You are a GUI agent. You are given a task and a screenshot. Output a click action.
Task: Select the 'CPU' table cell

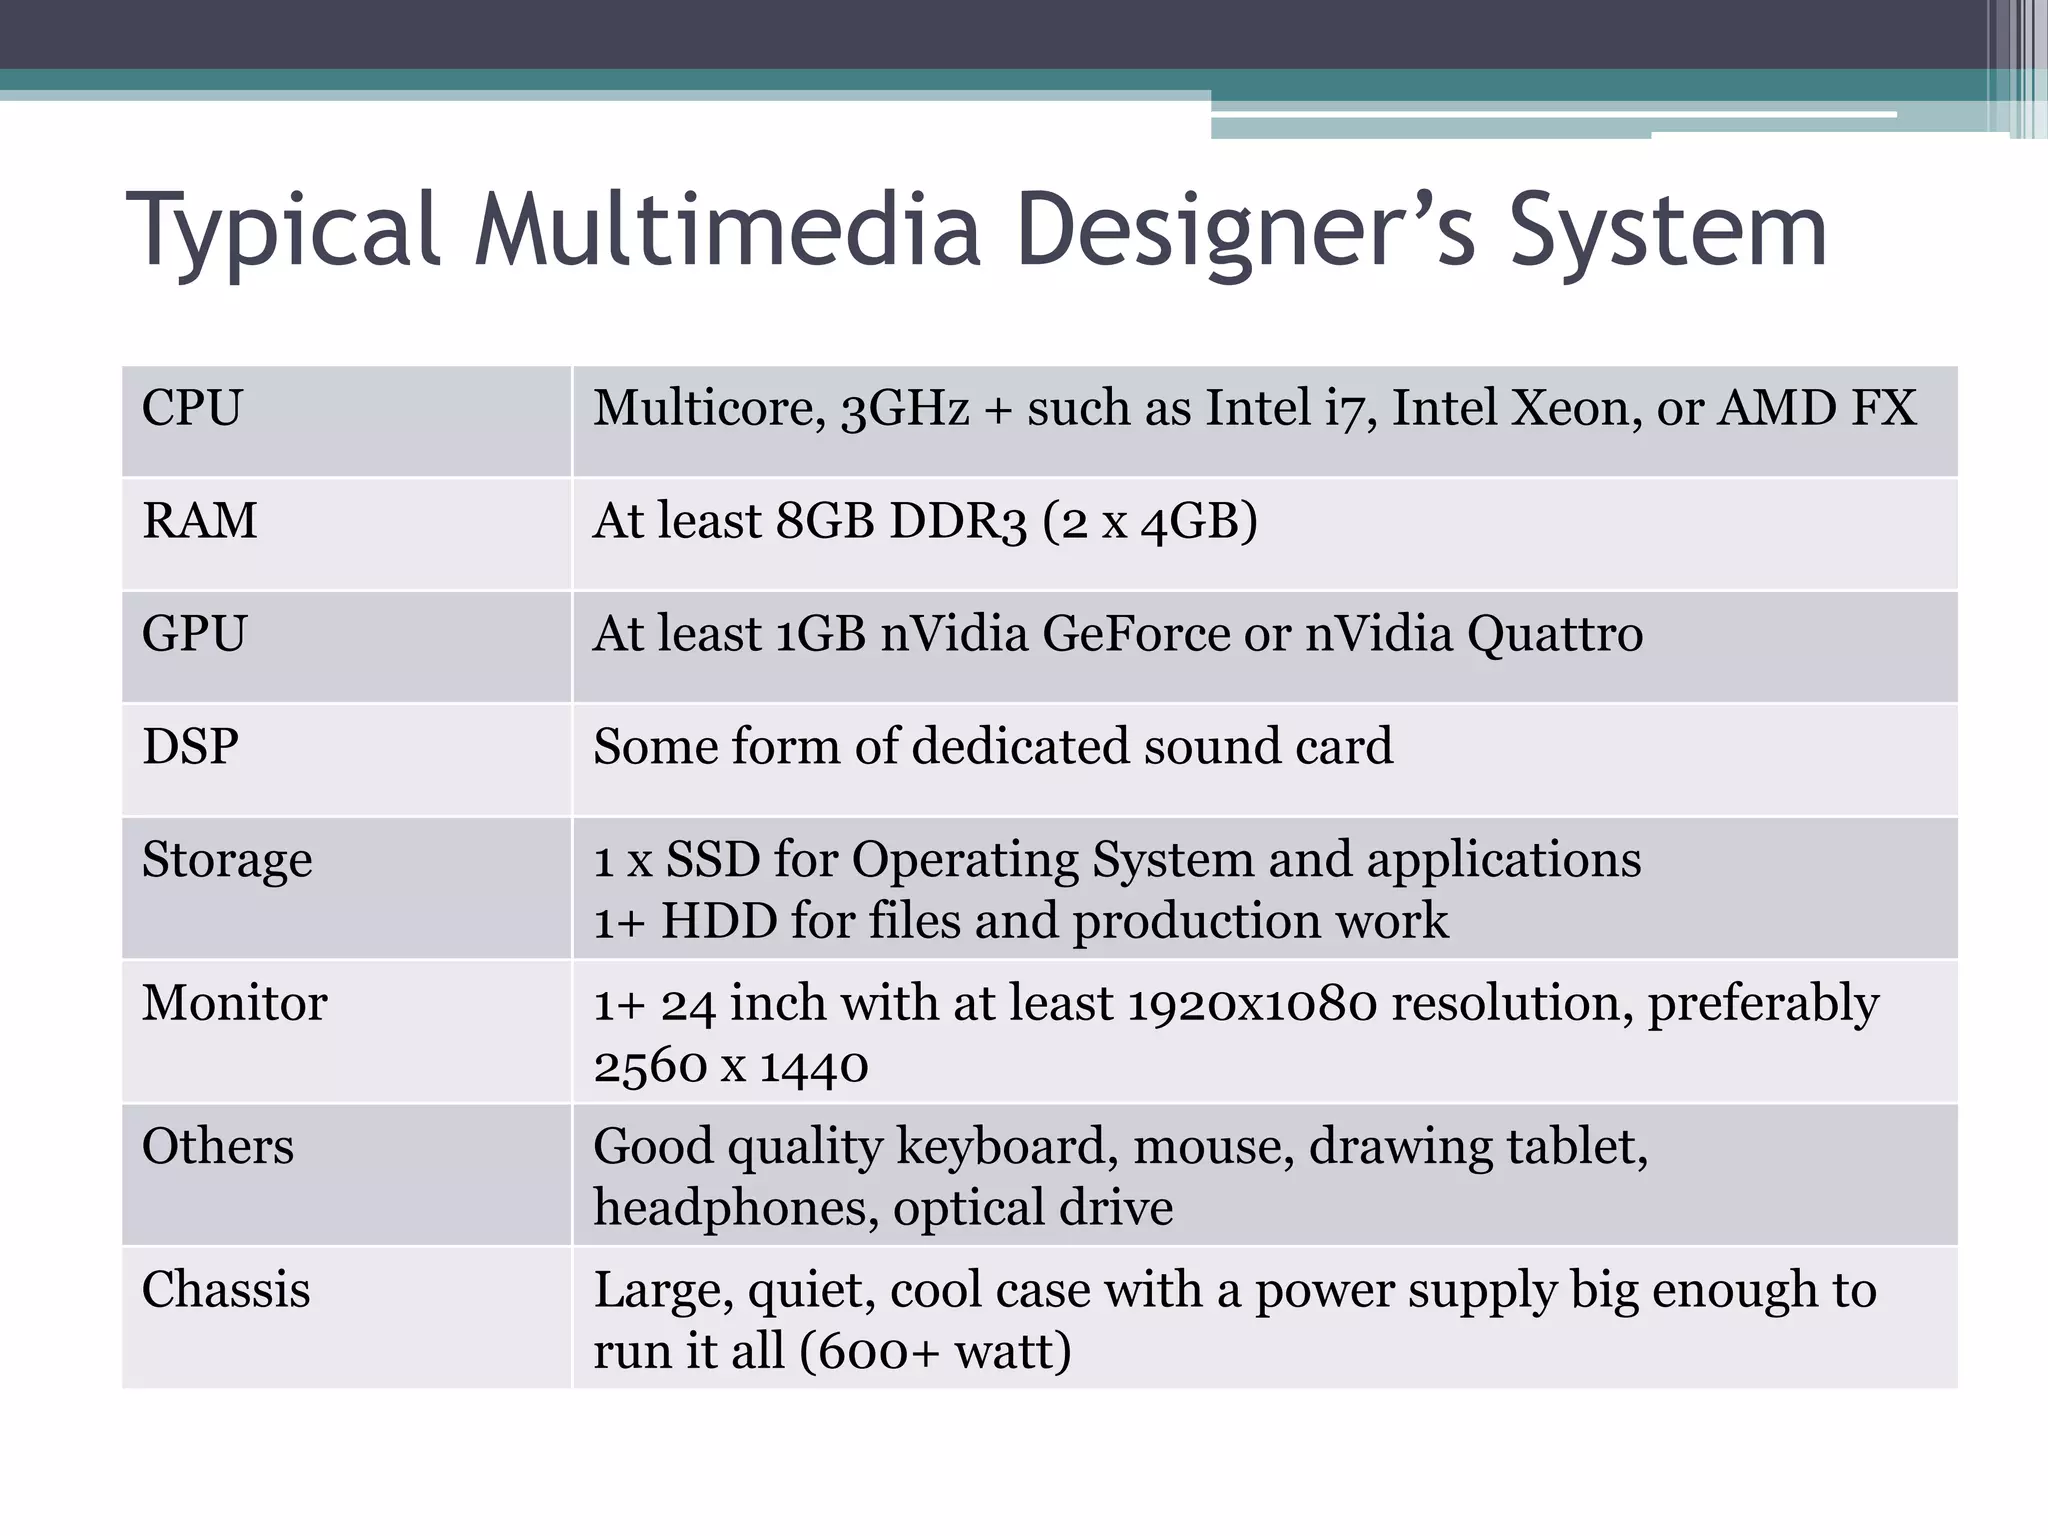click(x=347, y=421)
